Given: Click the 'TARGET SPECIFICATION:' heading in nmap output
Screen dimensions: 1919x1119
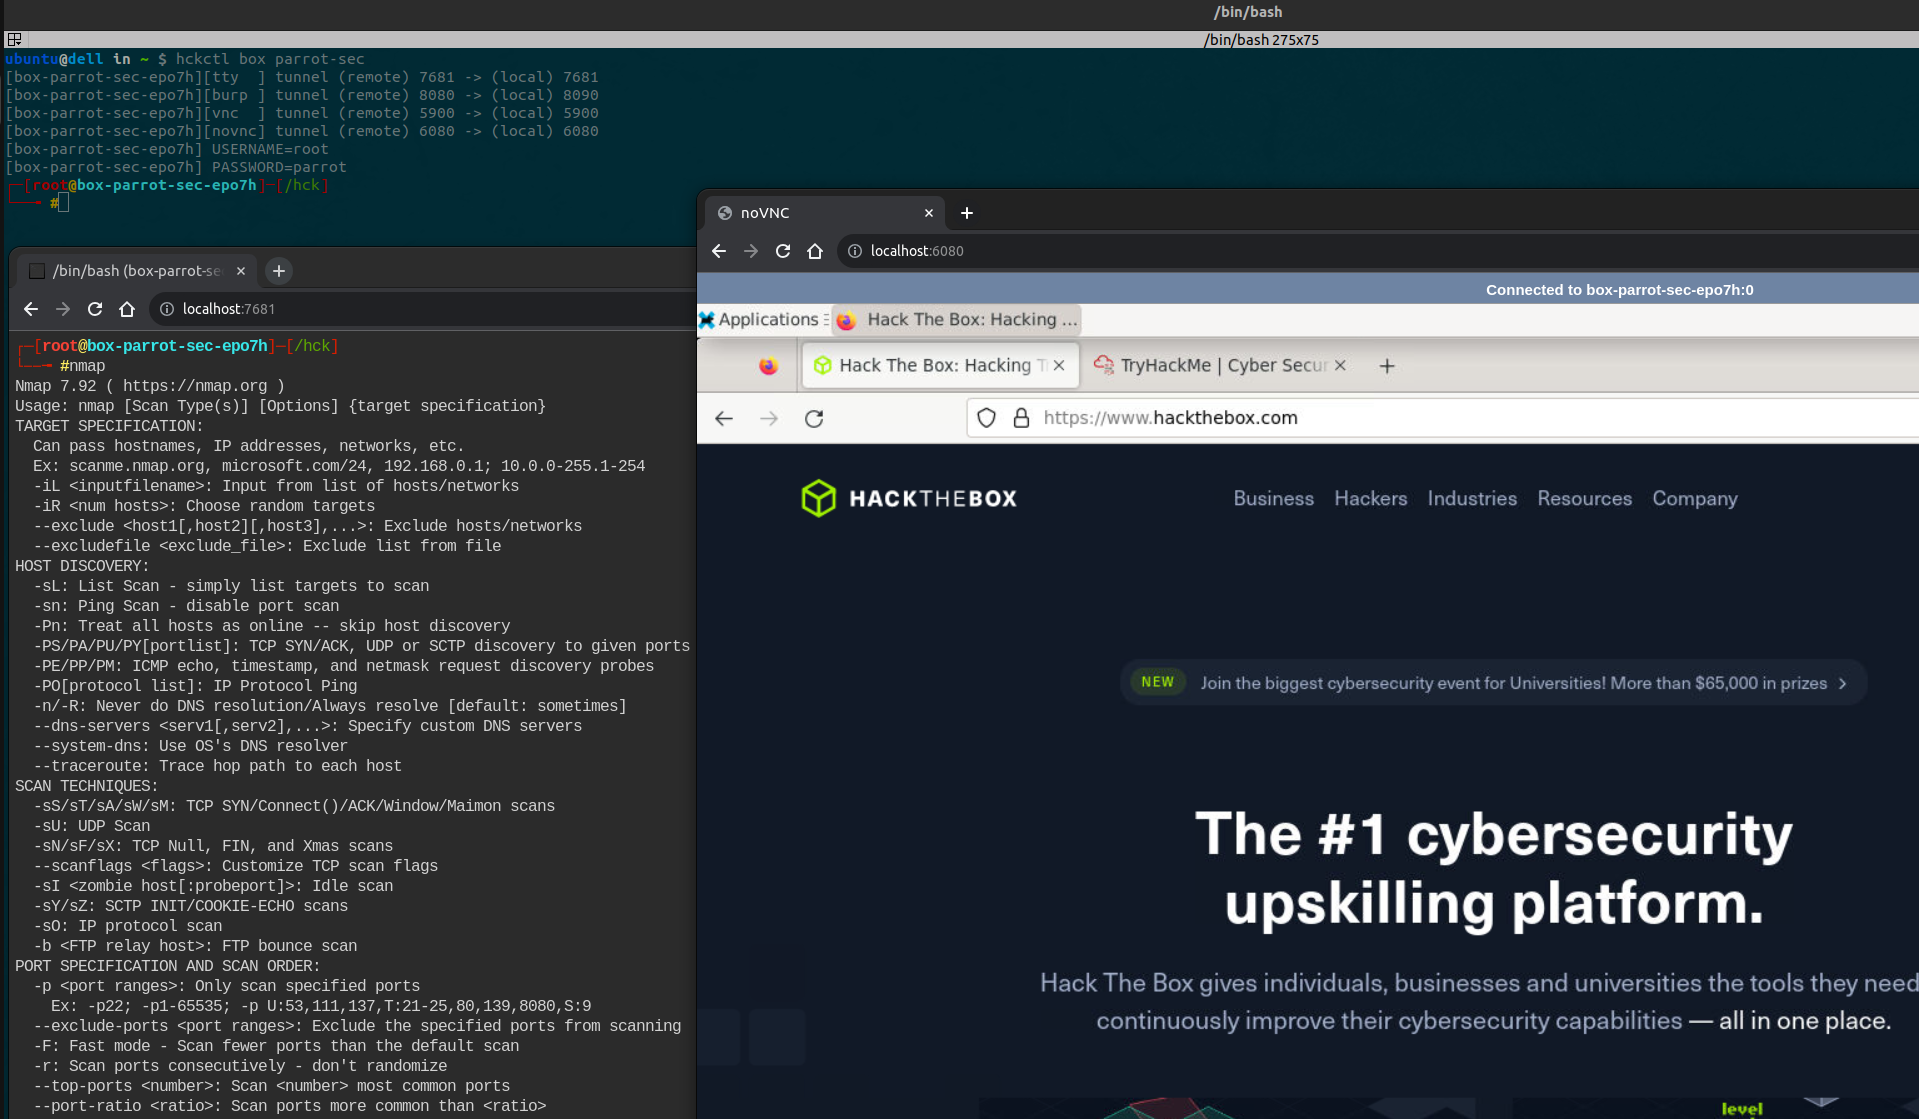Looking at the screenshot, I should [x=109, y=426].
